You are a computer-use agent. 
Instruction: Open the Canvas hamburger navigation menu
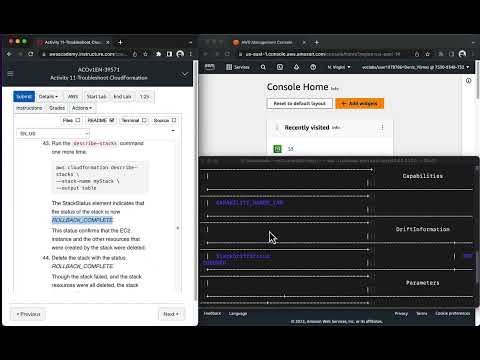point(10,73)
